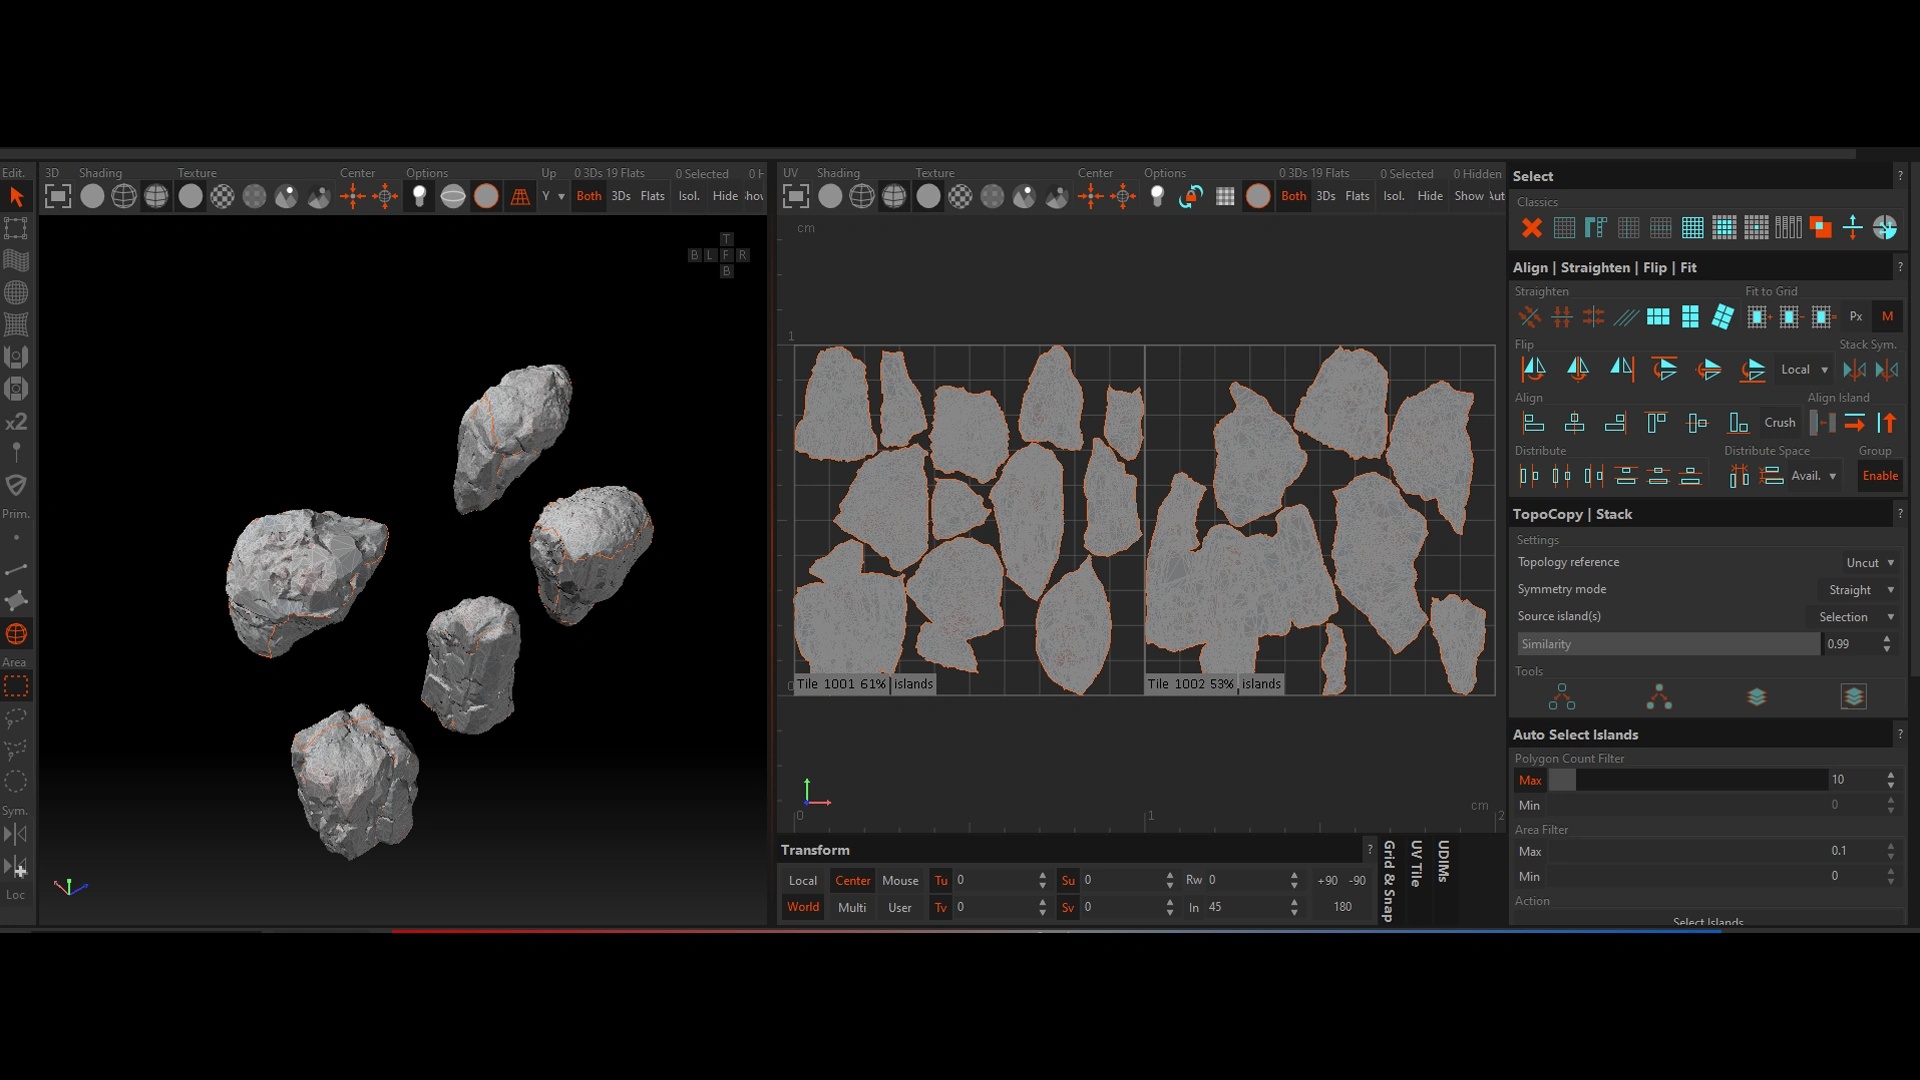
Task: Toggle the light bulb option in 3D view
Action: click(420, 197)
